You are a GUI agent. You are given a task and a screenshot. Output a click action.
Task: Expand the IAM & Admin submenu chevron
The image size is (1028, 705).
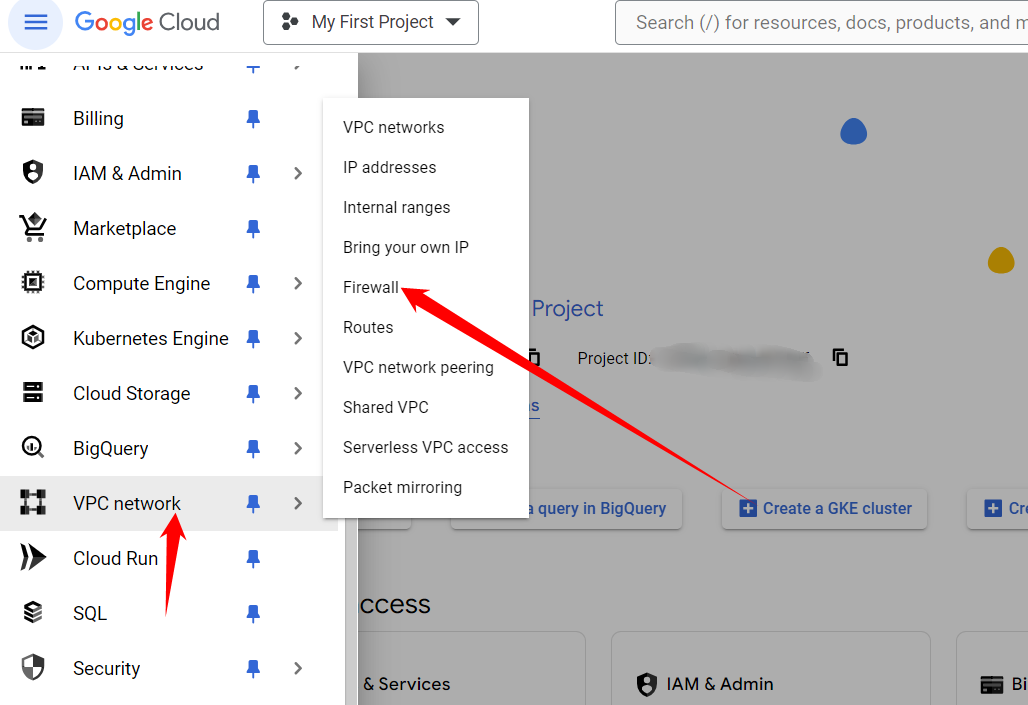coord(298,173)
